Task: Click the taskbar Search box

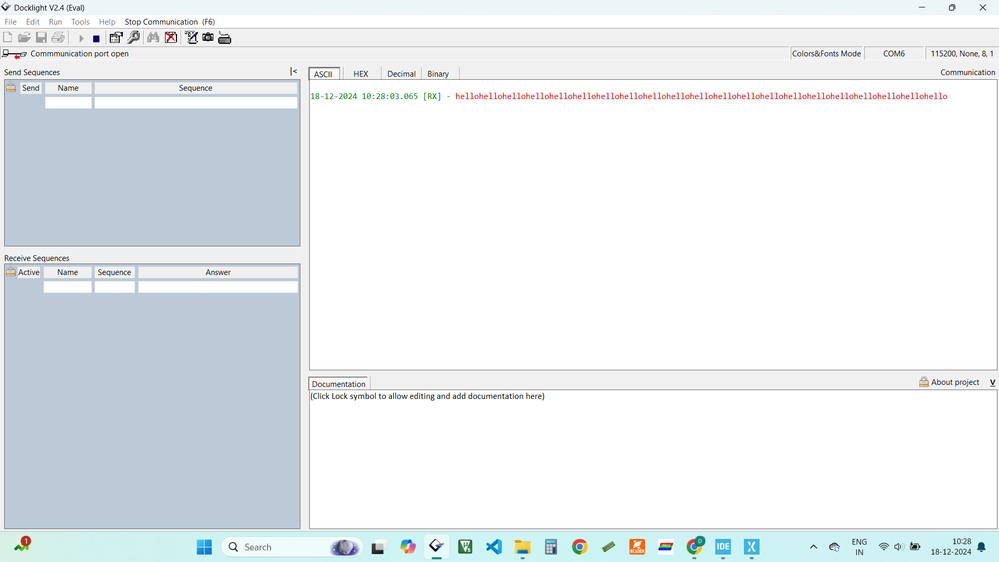Action: [292, 547]
